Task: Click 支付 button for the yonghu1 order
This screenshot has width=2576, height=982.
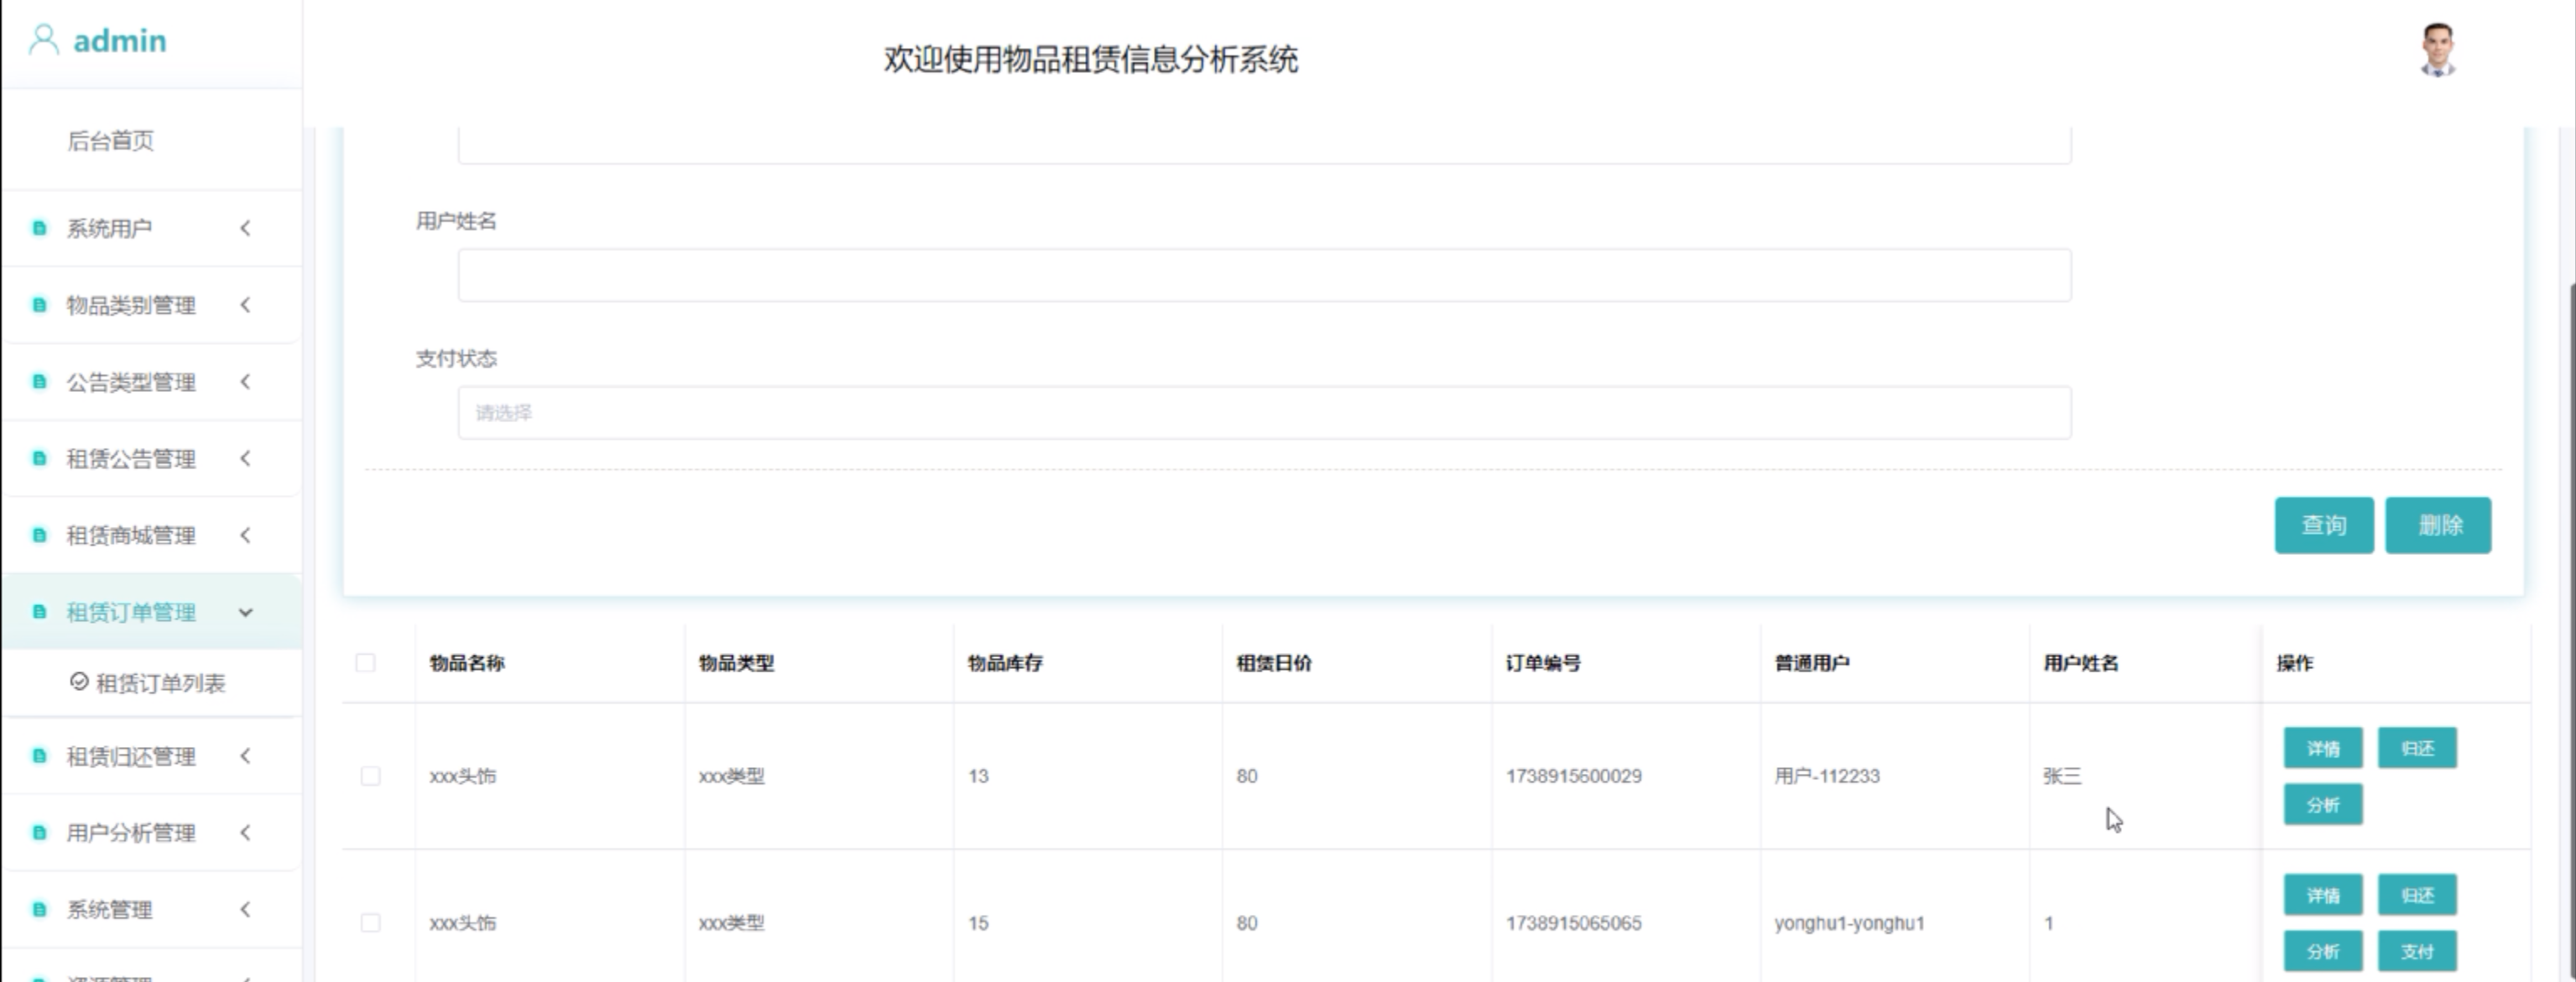Action: (2416, 951)
